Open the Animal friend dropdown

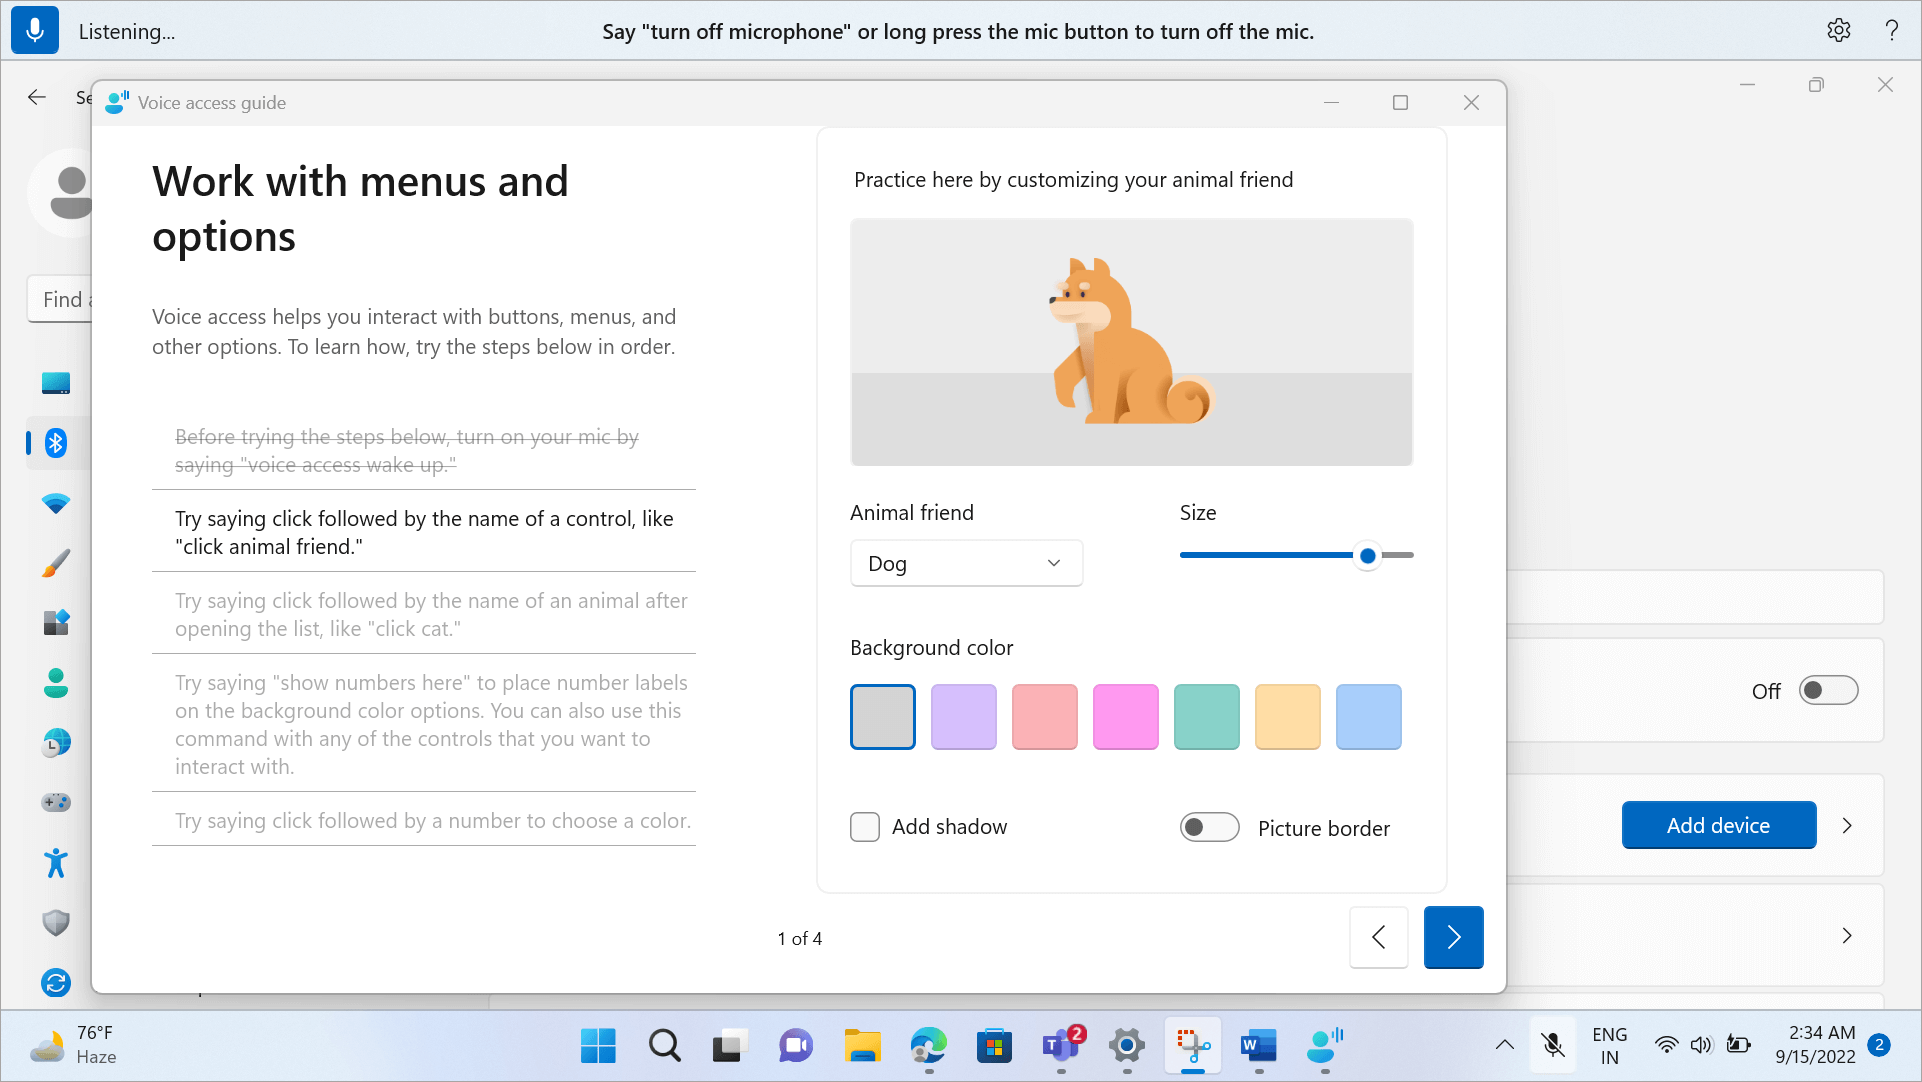(966, 563)
